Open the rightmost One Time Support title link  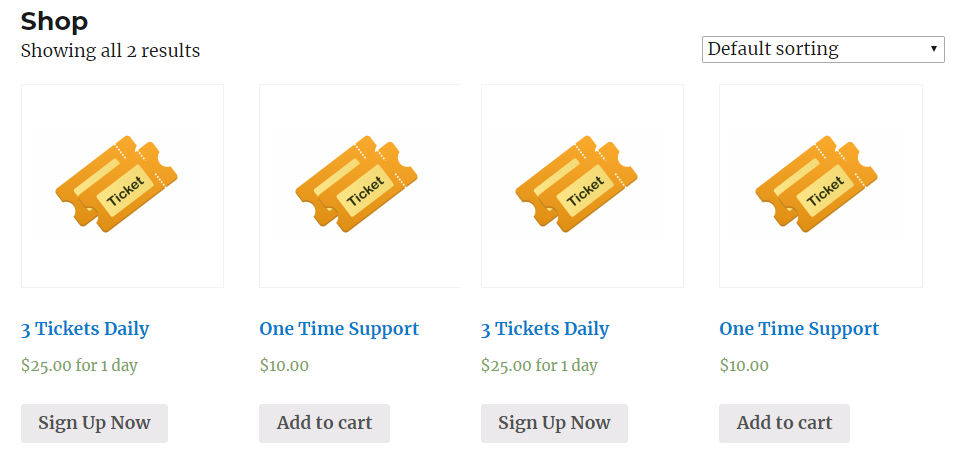[x=799, y=329]
